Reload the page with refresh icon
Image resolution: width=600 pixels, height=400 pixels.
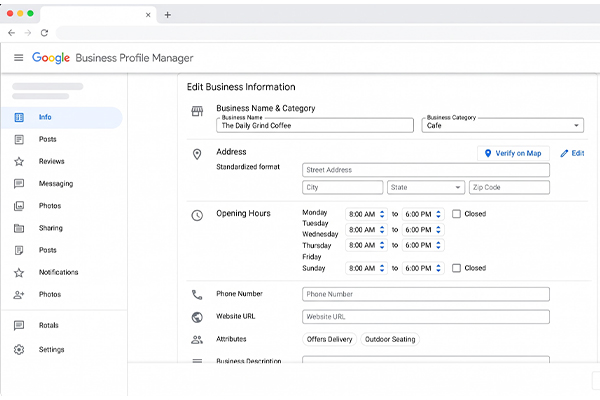pos(44,33)
